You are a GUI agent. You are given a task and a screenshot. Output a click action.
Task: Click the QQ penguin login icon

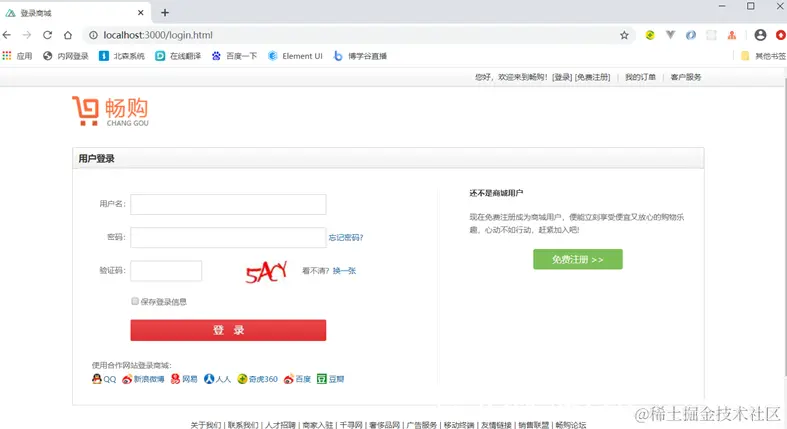click(x=97, y=379)
